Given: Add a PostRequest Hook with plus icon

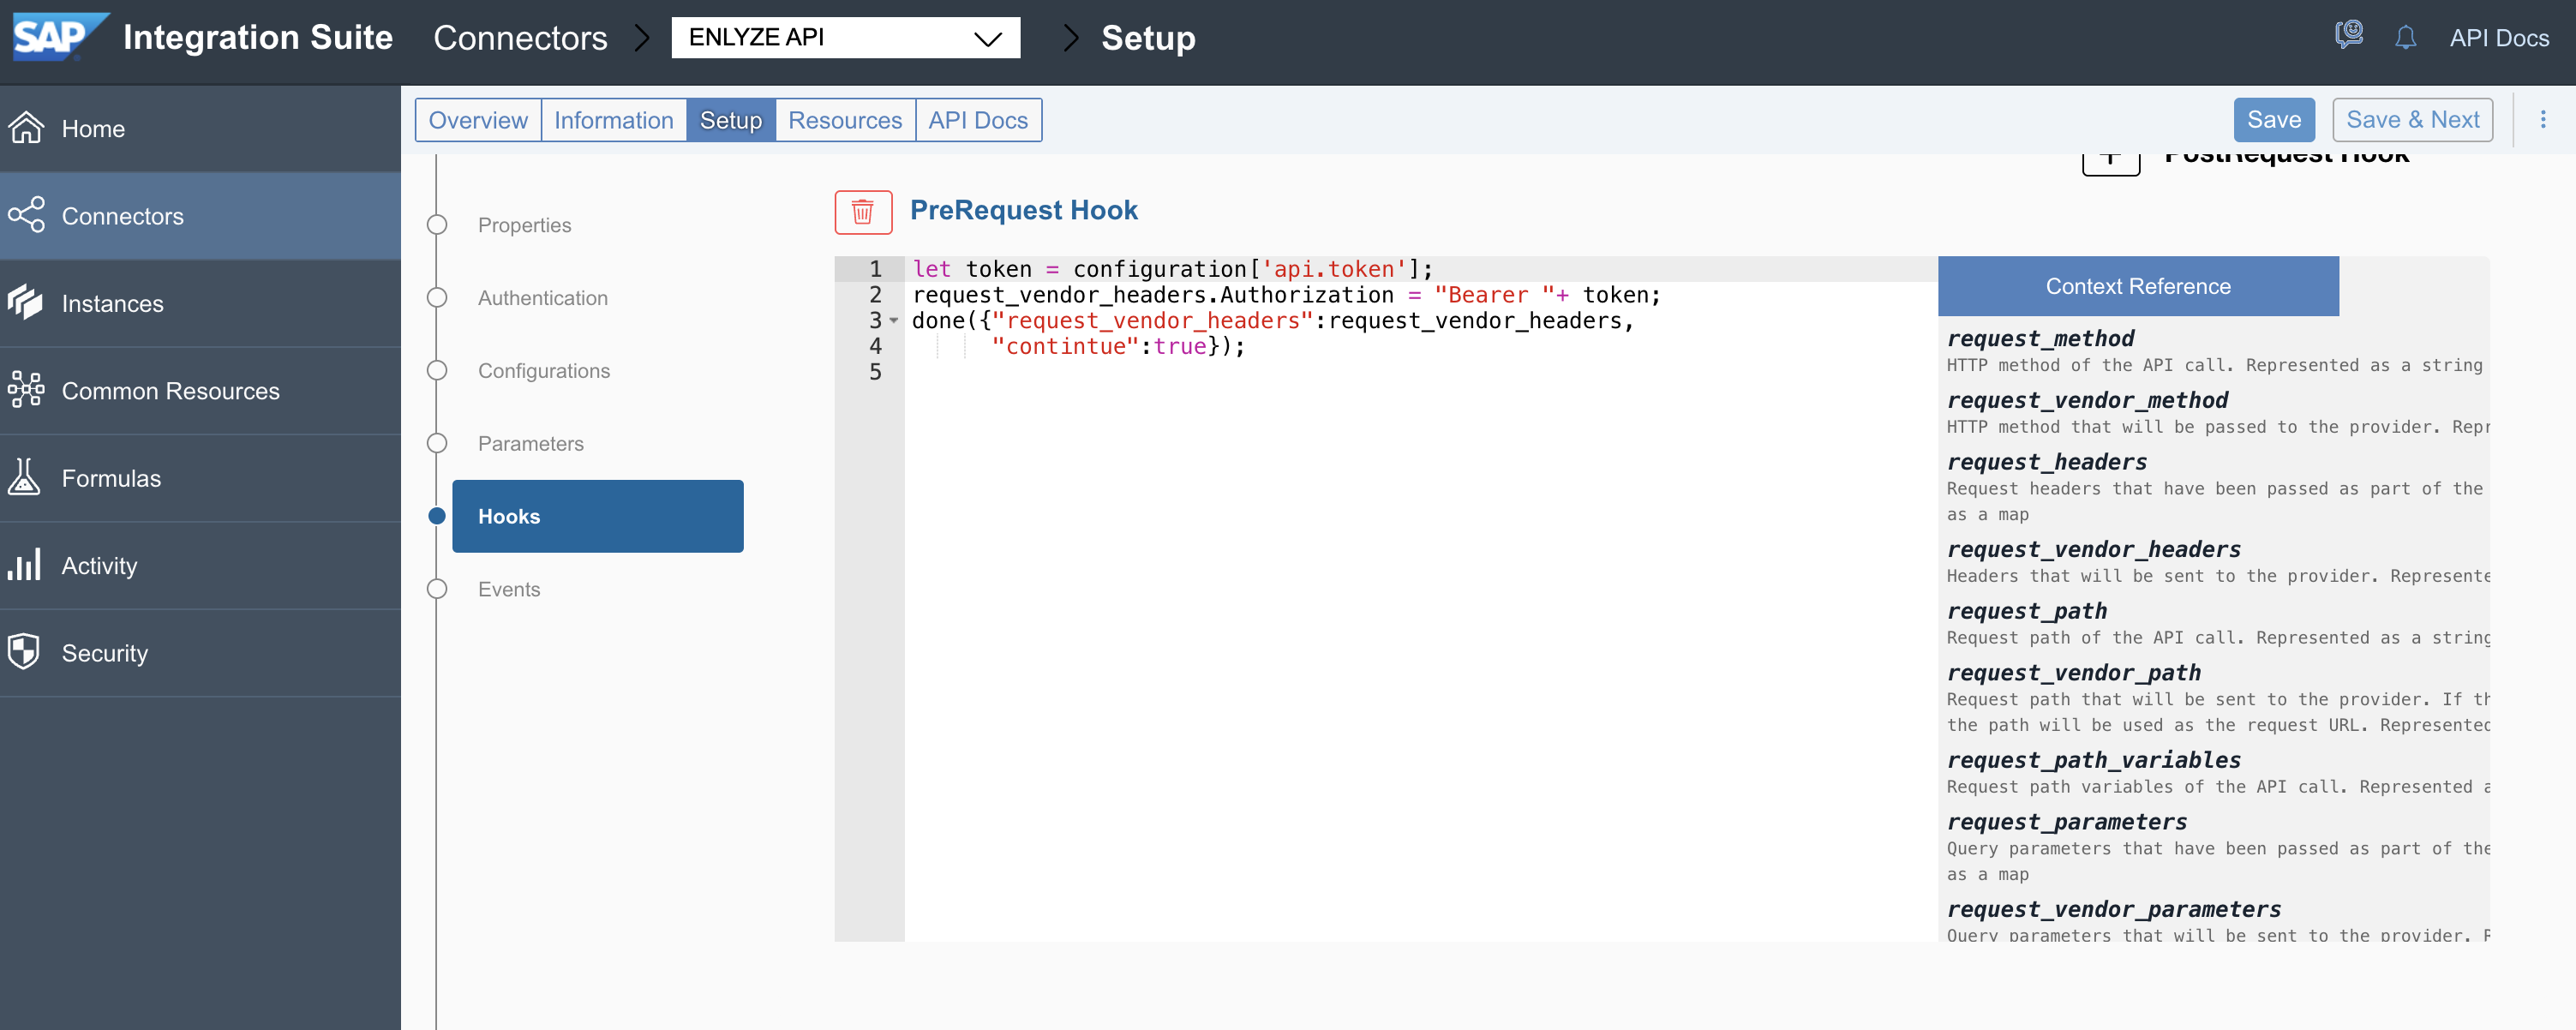Looking at the screenshot, I should [x=2110, y=161].
